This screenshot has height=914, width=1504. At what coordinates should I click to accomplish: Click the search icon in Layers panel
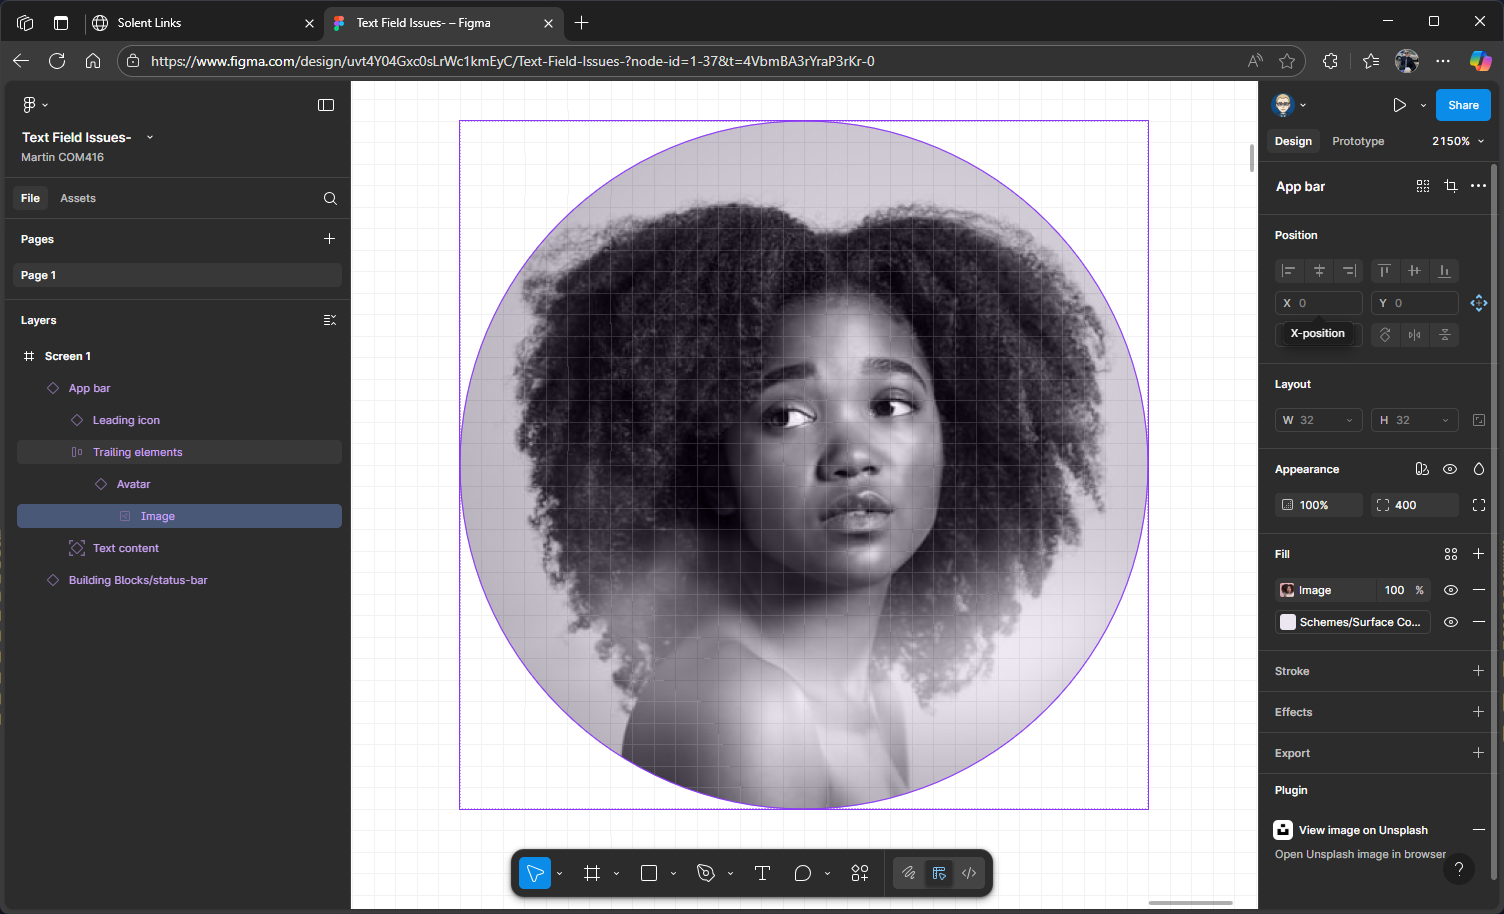[330, 198]
